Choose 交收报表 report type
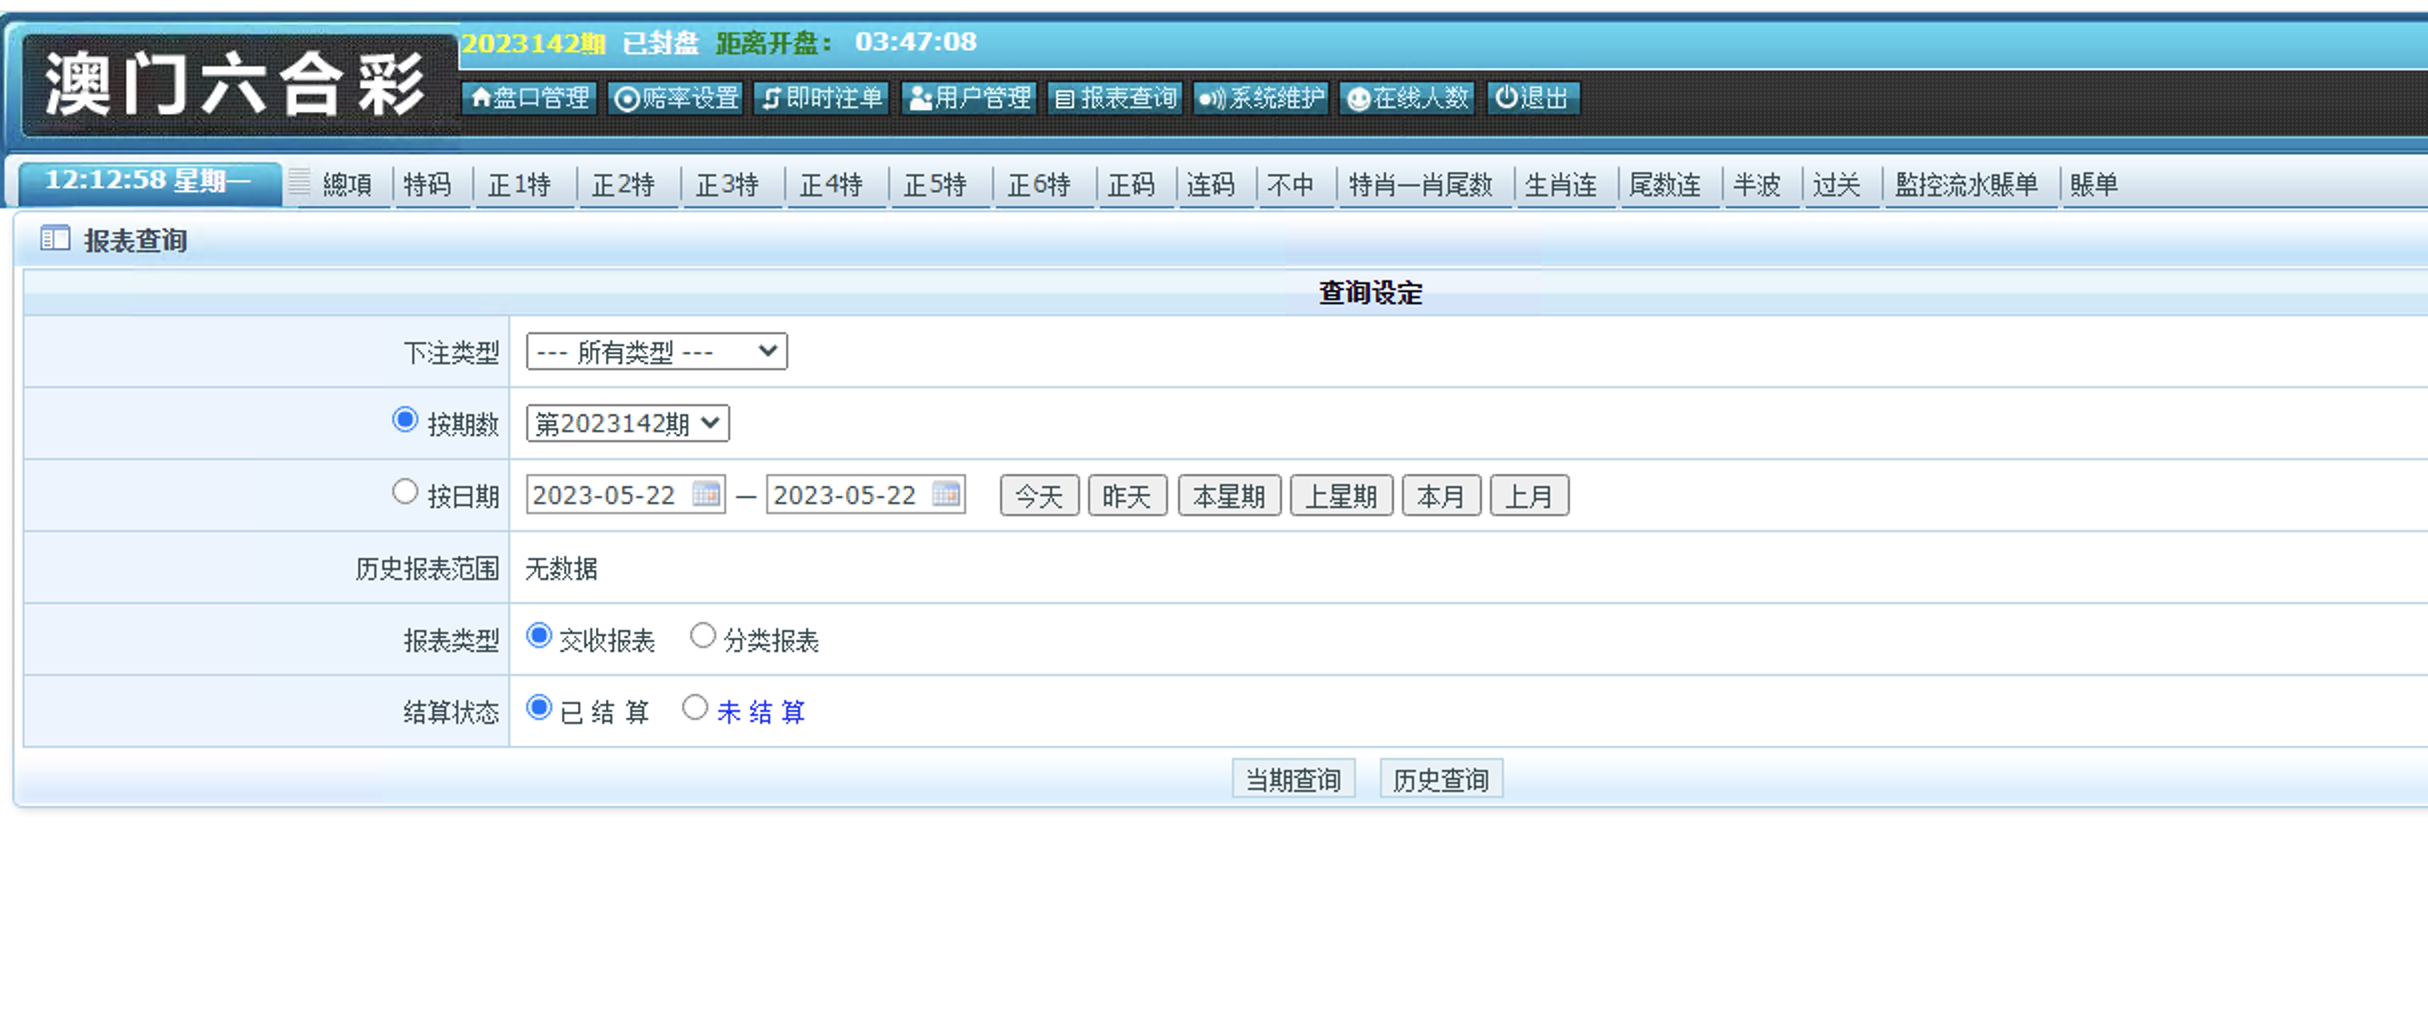The image size is (2428, 1012). [x=539, y=636]
